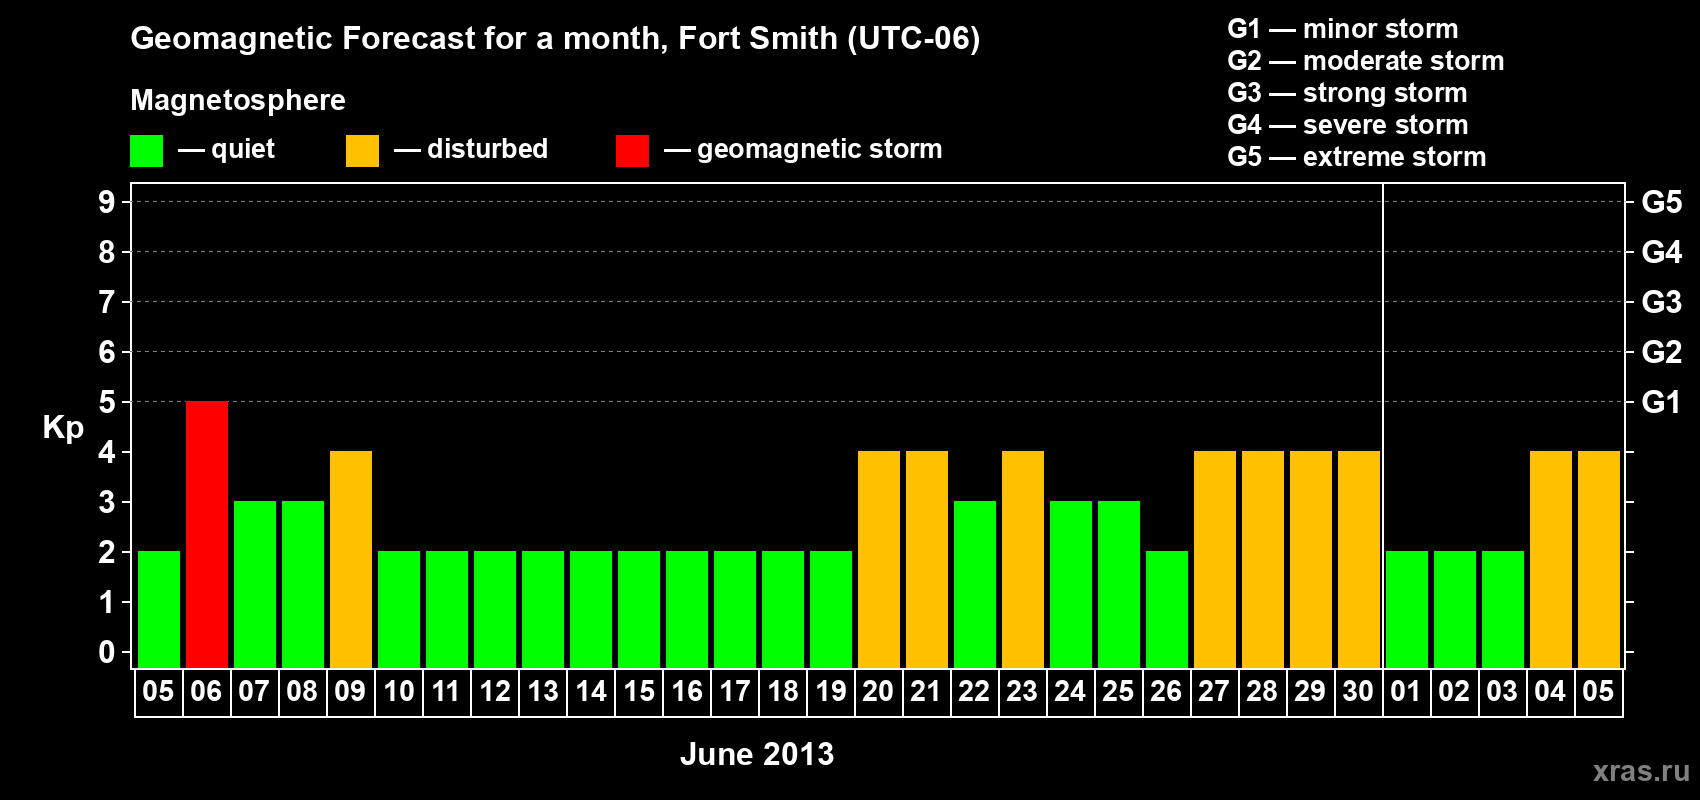Screen dimensions: 1700x800
Task: Click the date label 28 on axis
Action: coord(1262,691)
